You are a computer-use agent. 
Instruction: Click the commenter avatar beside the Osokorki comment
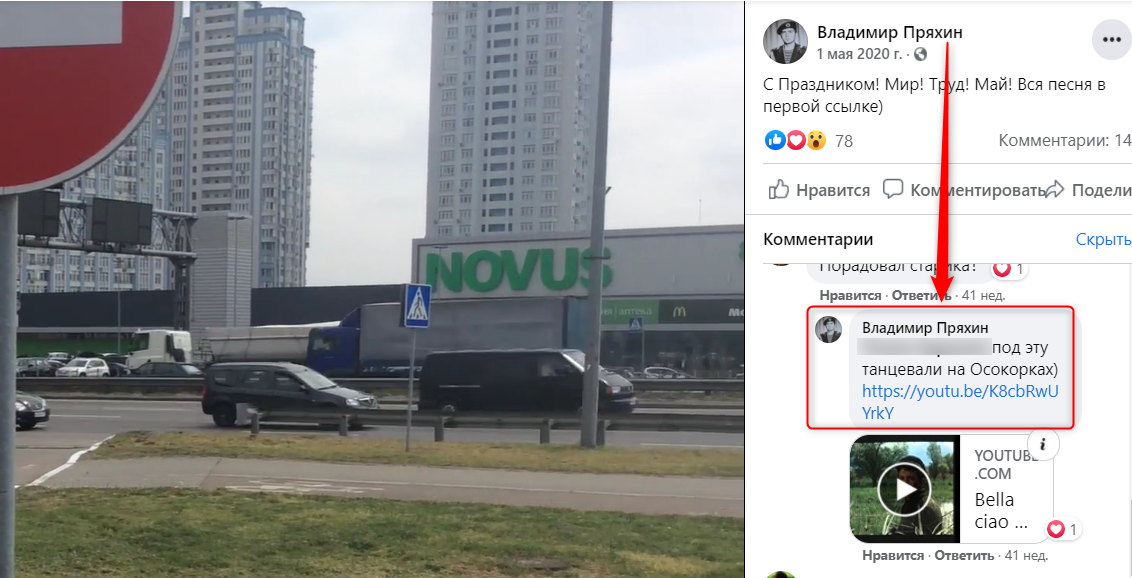point(828,329)
